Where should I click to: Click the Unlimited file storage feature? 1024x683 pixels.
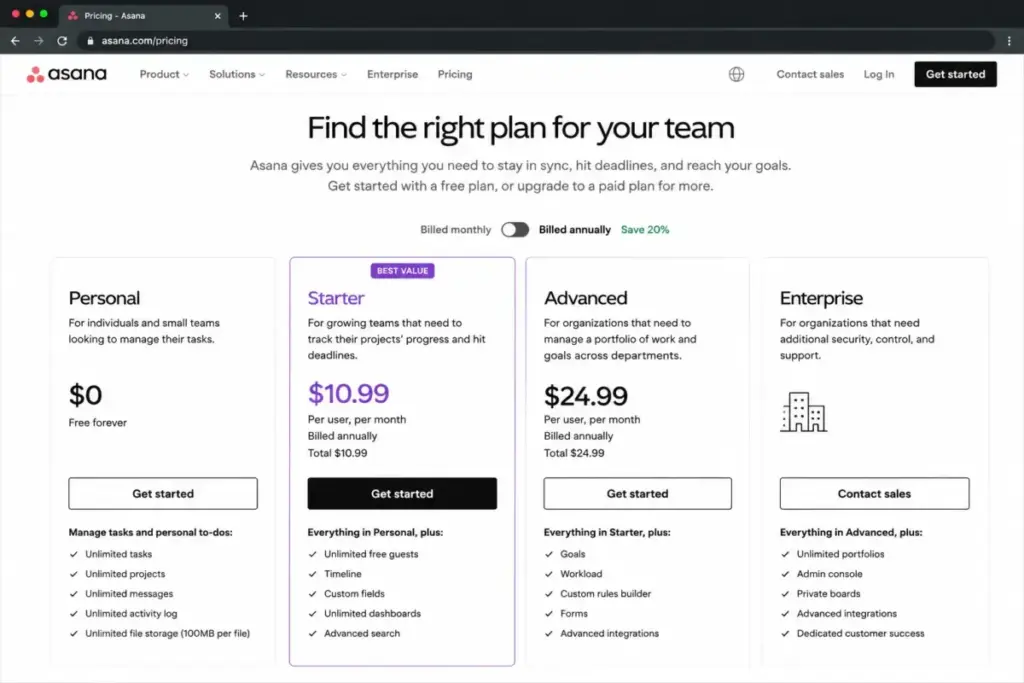click(x=167, y=633)
